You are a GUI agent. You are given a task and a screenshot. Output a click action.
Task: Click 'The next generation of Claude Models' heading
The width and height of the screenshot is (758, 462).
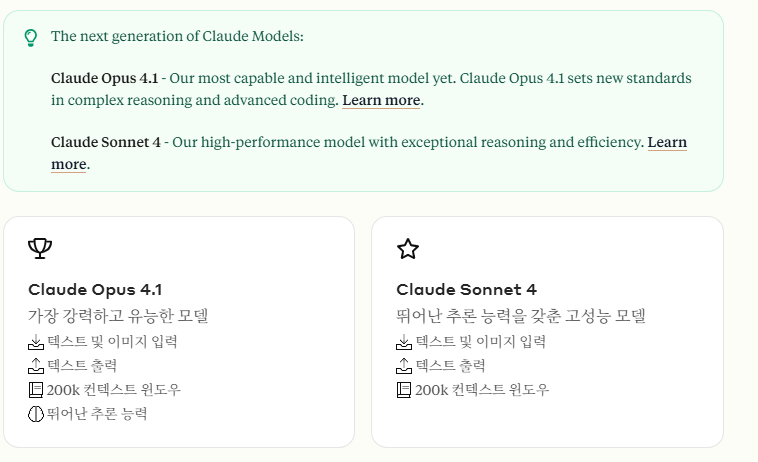point(177,37)
